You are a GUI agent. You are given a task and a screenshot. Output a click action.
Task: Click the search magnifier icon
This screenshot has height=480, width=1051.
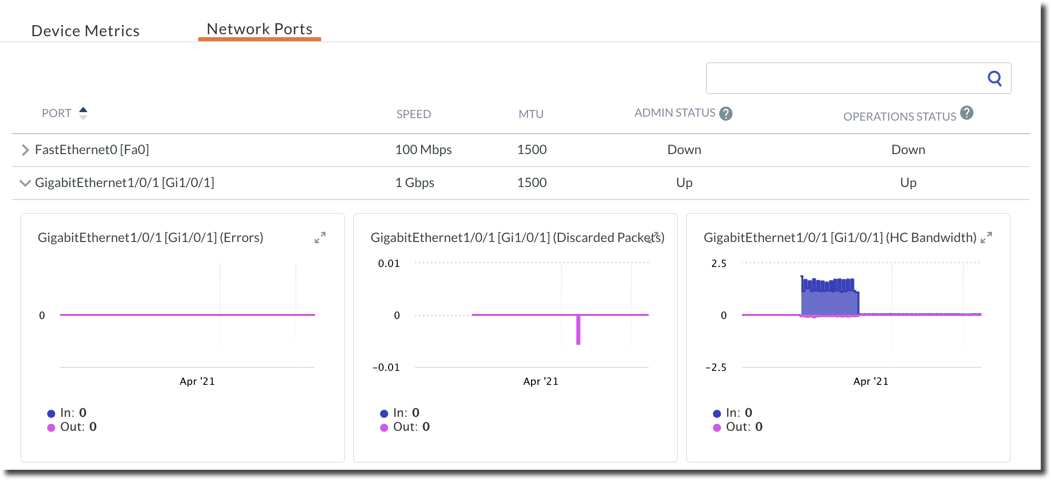994,78
